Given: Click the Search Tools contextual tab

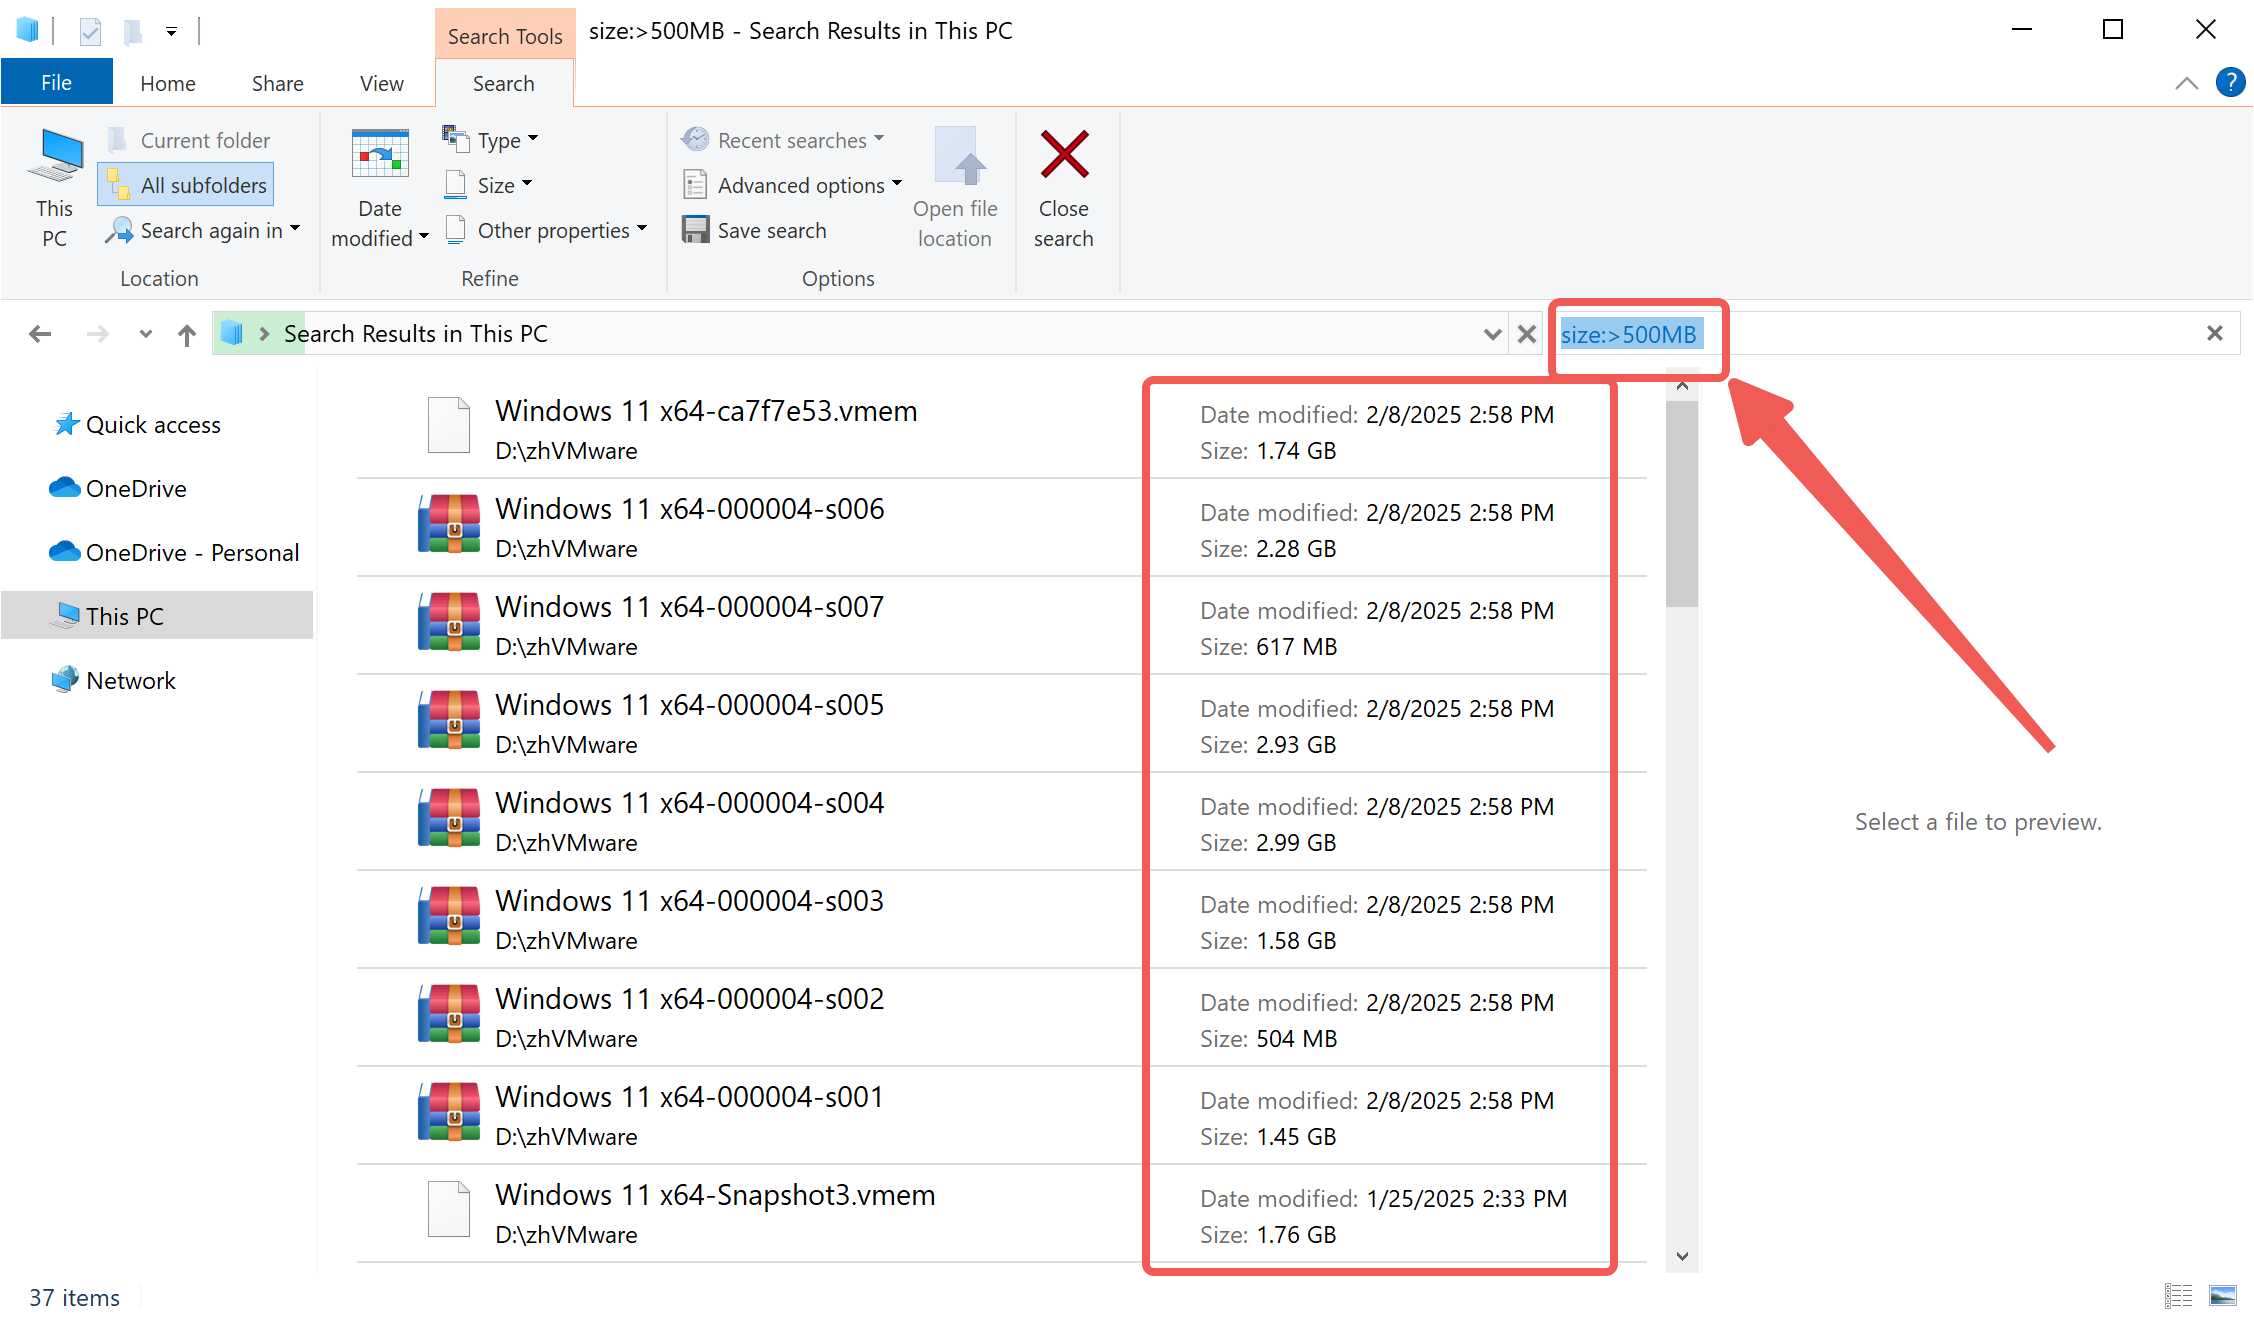Looking at the screenshot, I should click(x=505, y=36).
